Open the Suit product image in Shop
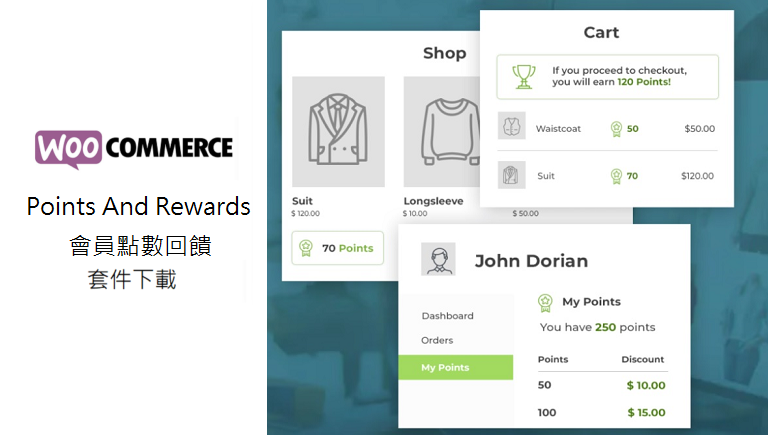Image resolution: width=768 pixels, height=435 pixels. tap(338, 131)
